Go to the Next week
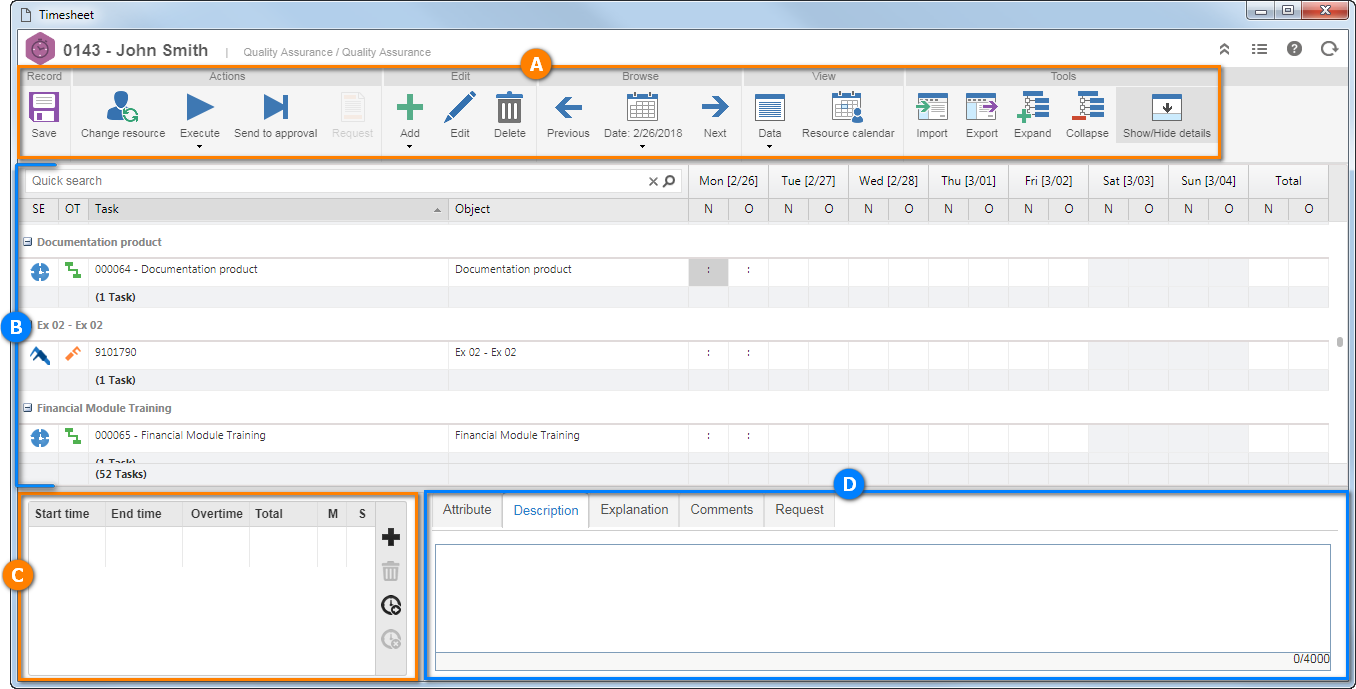 point(715,115)
